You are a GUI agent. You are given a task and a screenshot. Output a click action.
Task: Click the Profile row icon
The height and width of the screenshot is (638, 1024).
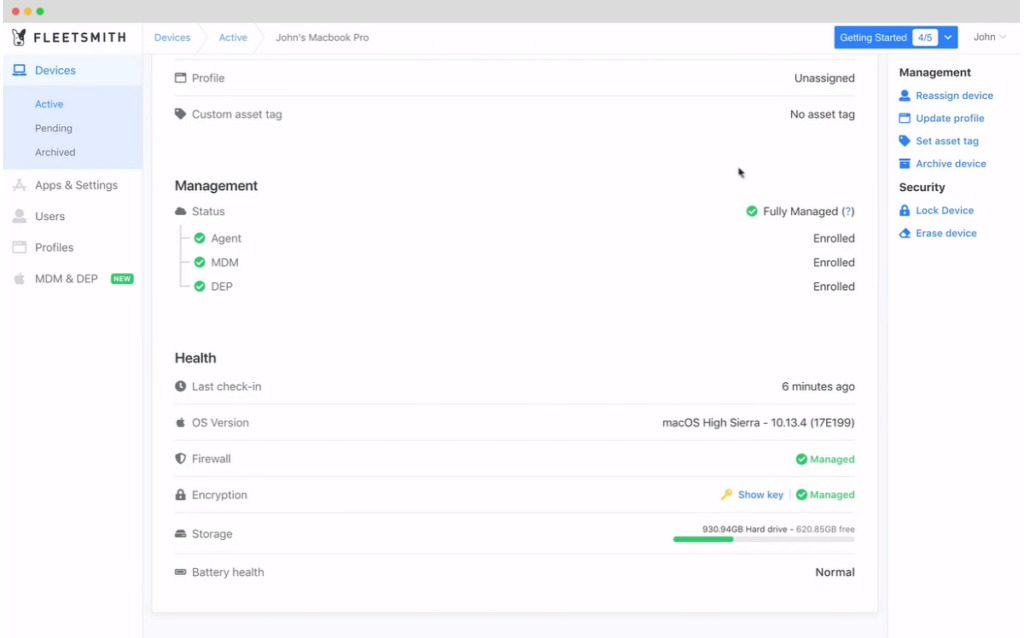click(180, 78)
